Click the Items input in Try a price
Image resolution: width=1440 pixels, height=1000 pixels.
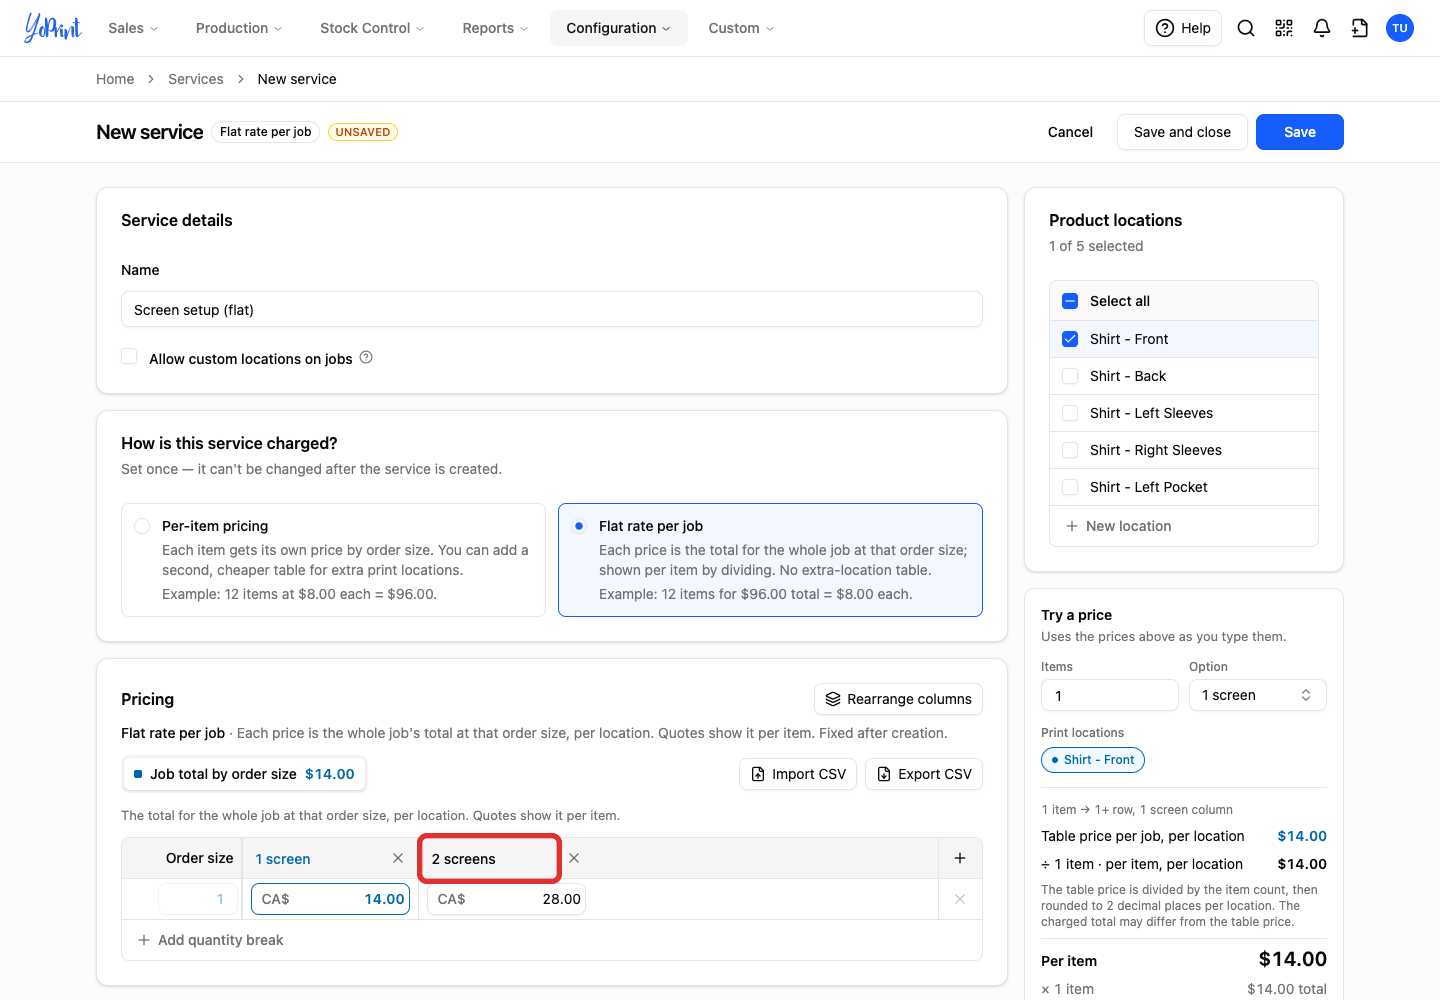(x=1110, y=695)
